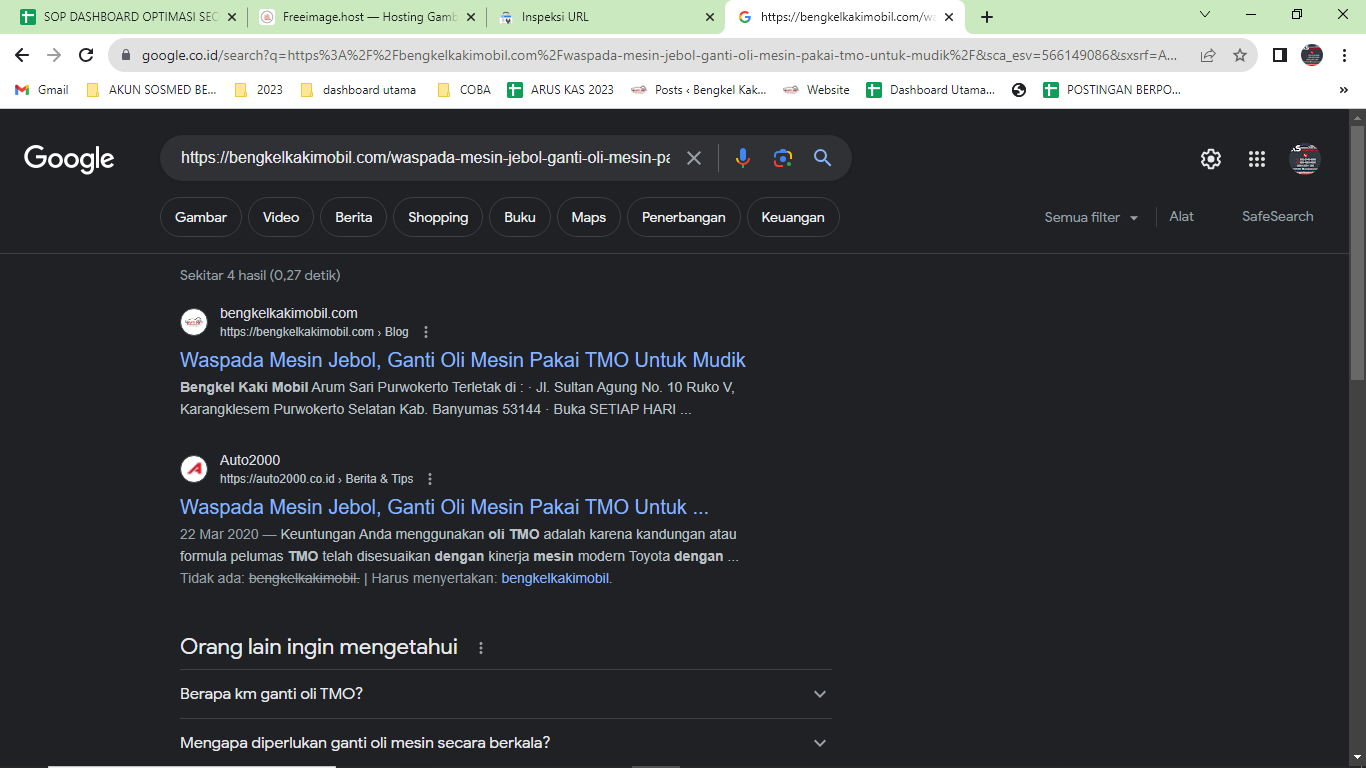Share this page via address bar icon

click(x=1208, y=56)
